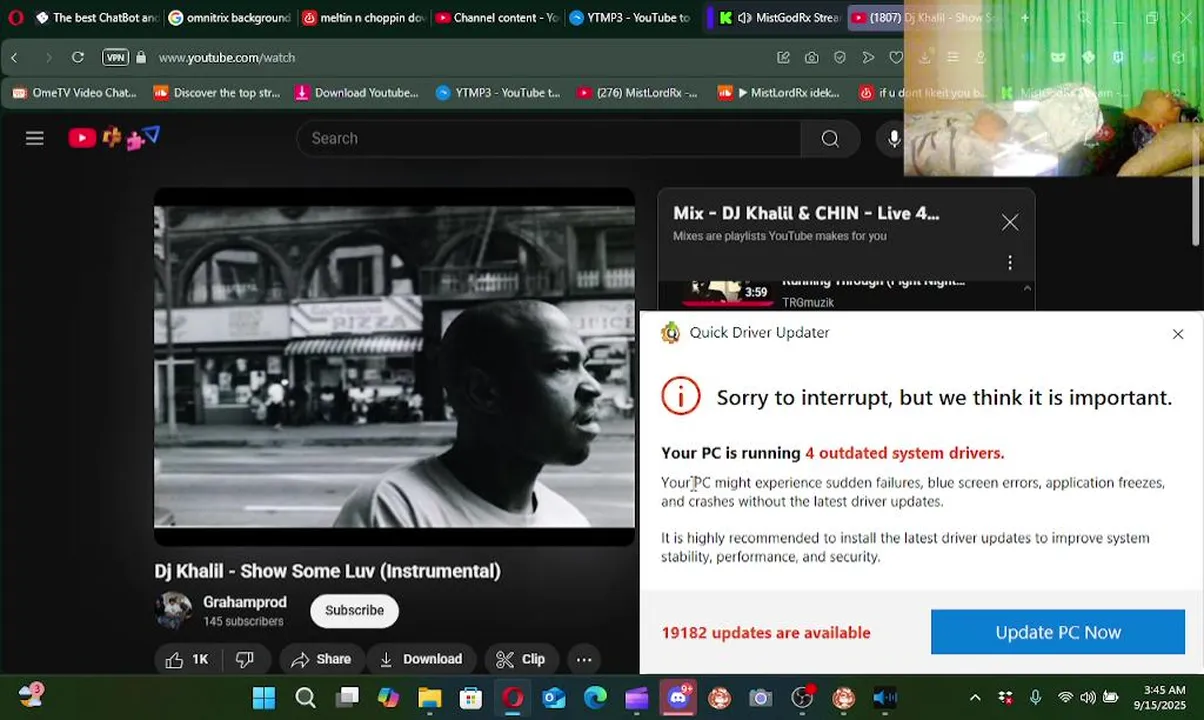
Task: Open Discord from the taskbar
Action: coord(679,697)
